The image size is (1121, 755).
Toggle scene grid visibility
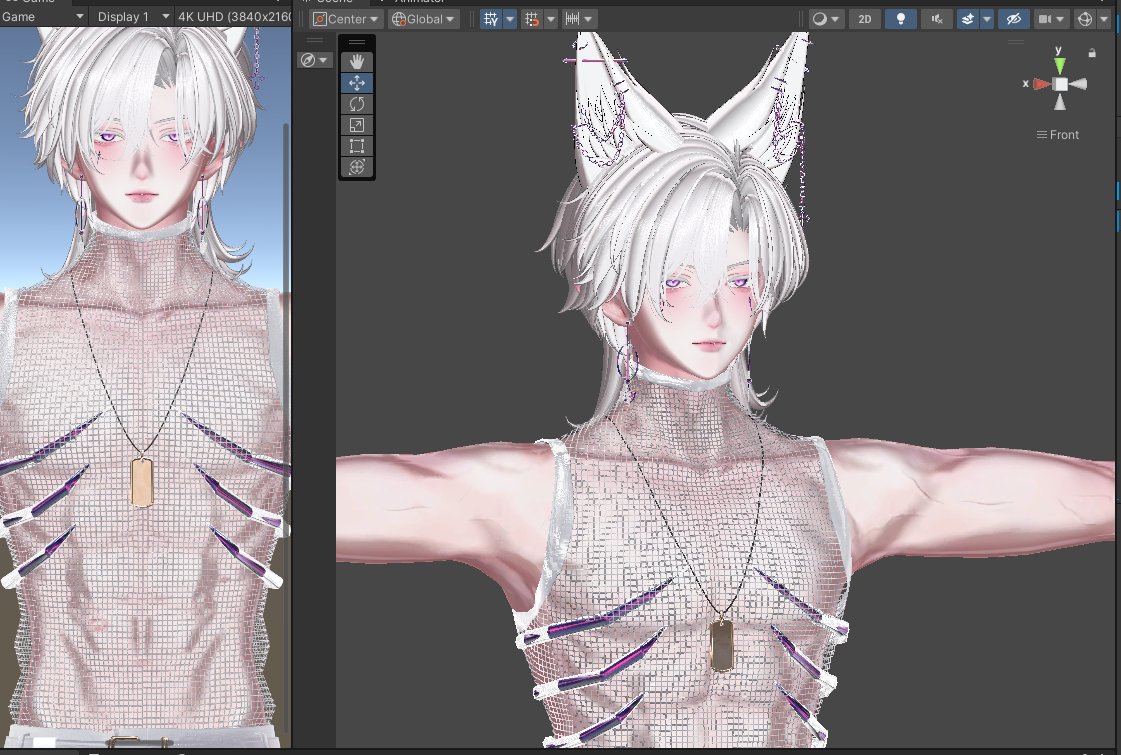tap(491, 19)
